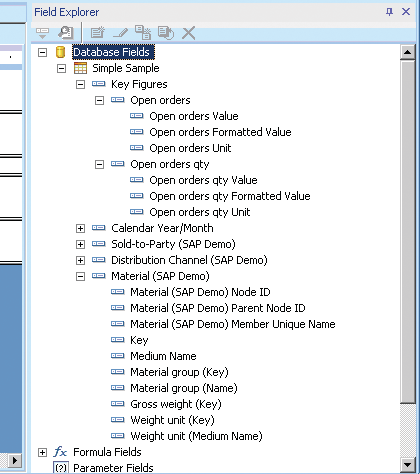The width and height of the screenshot is (420, 474).
Task: Select the Material group (Name) field
Action: coord(184,388)
